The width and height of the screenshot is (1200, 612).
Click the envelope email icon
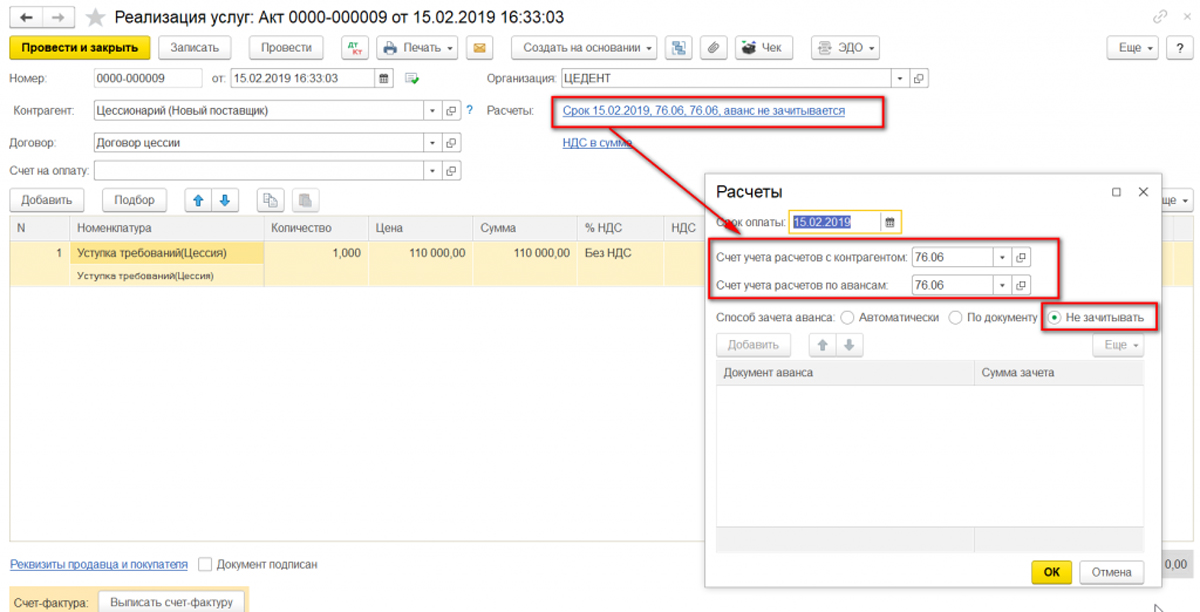(480, 47)
